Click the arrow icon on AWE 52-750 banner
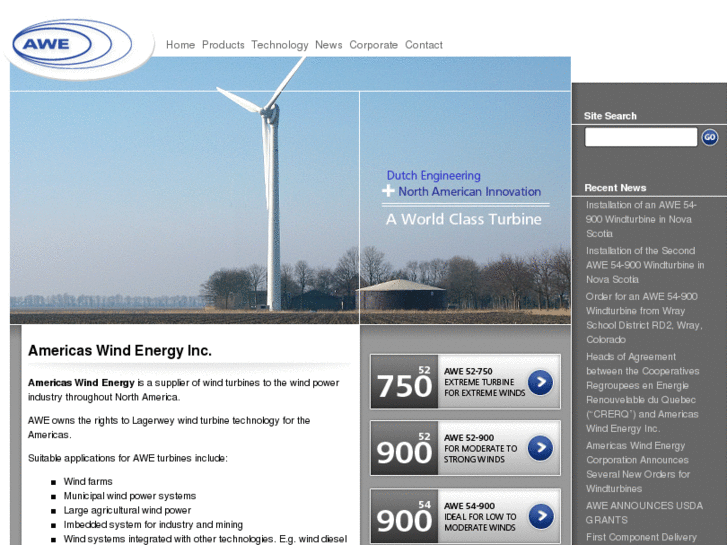Viewport: 727px width, 545px height. [x=540, y=382]
